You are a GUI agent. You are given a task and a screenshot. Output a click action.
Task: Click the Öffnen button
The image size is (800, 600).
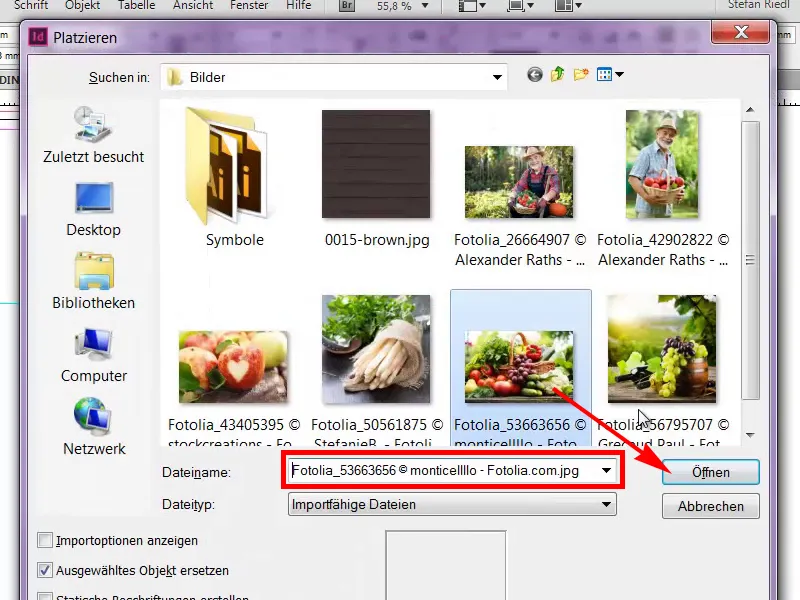711,472
